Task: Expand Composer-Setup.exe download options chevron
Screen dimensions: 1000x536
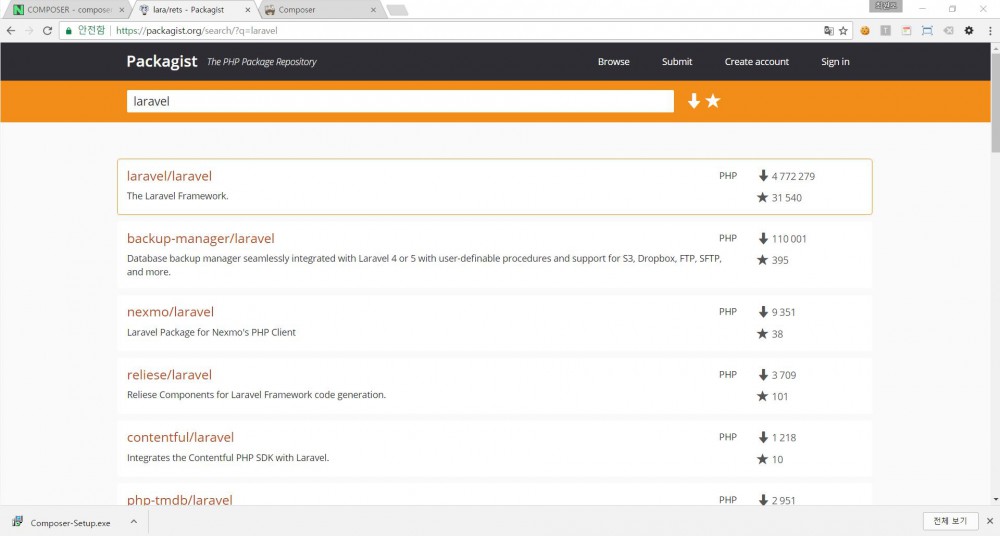Action: point(134,521)
